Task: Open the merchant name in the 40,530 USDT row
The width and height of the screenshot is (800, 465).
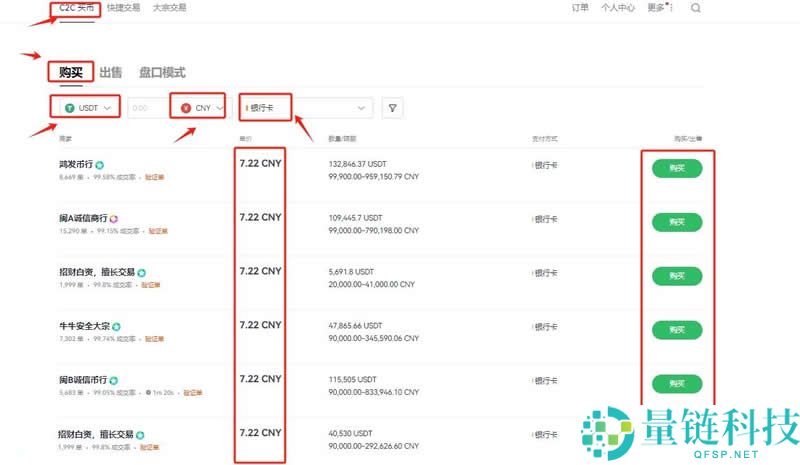Action: (96, 434)
